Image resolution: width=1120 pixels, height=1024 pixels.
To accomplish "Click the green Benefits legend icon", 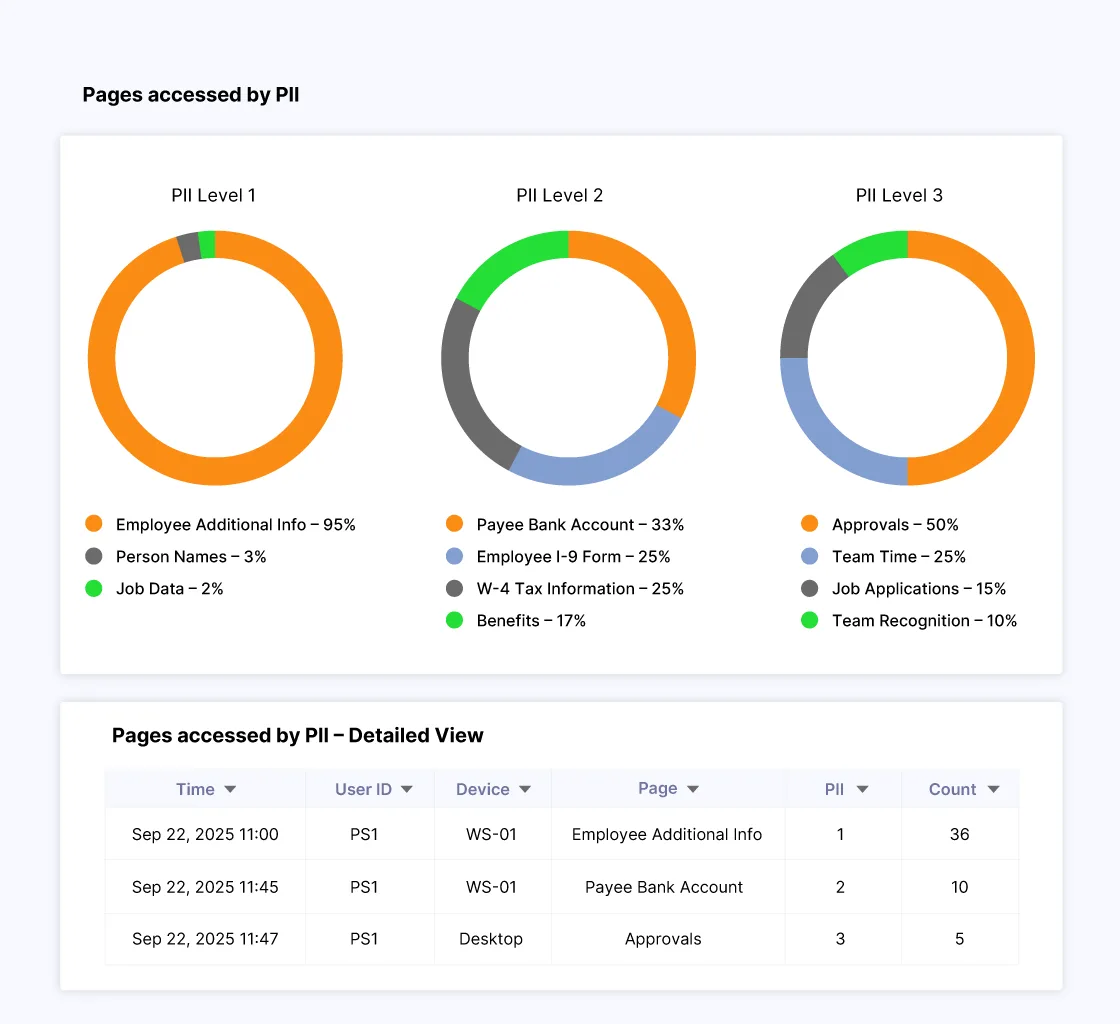I will (x=456, y=620).
